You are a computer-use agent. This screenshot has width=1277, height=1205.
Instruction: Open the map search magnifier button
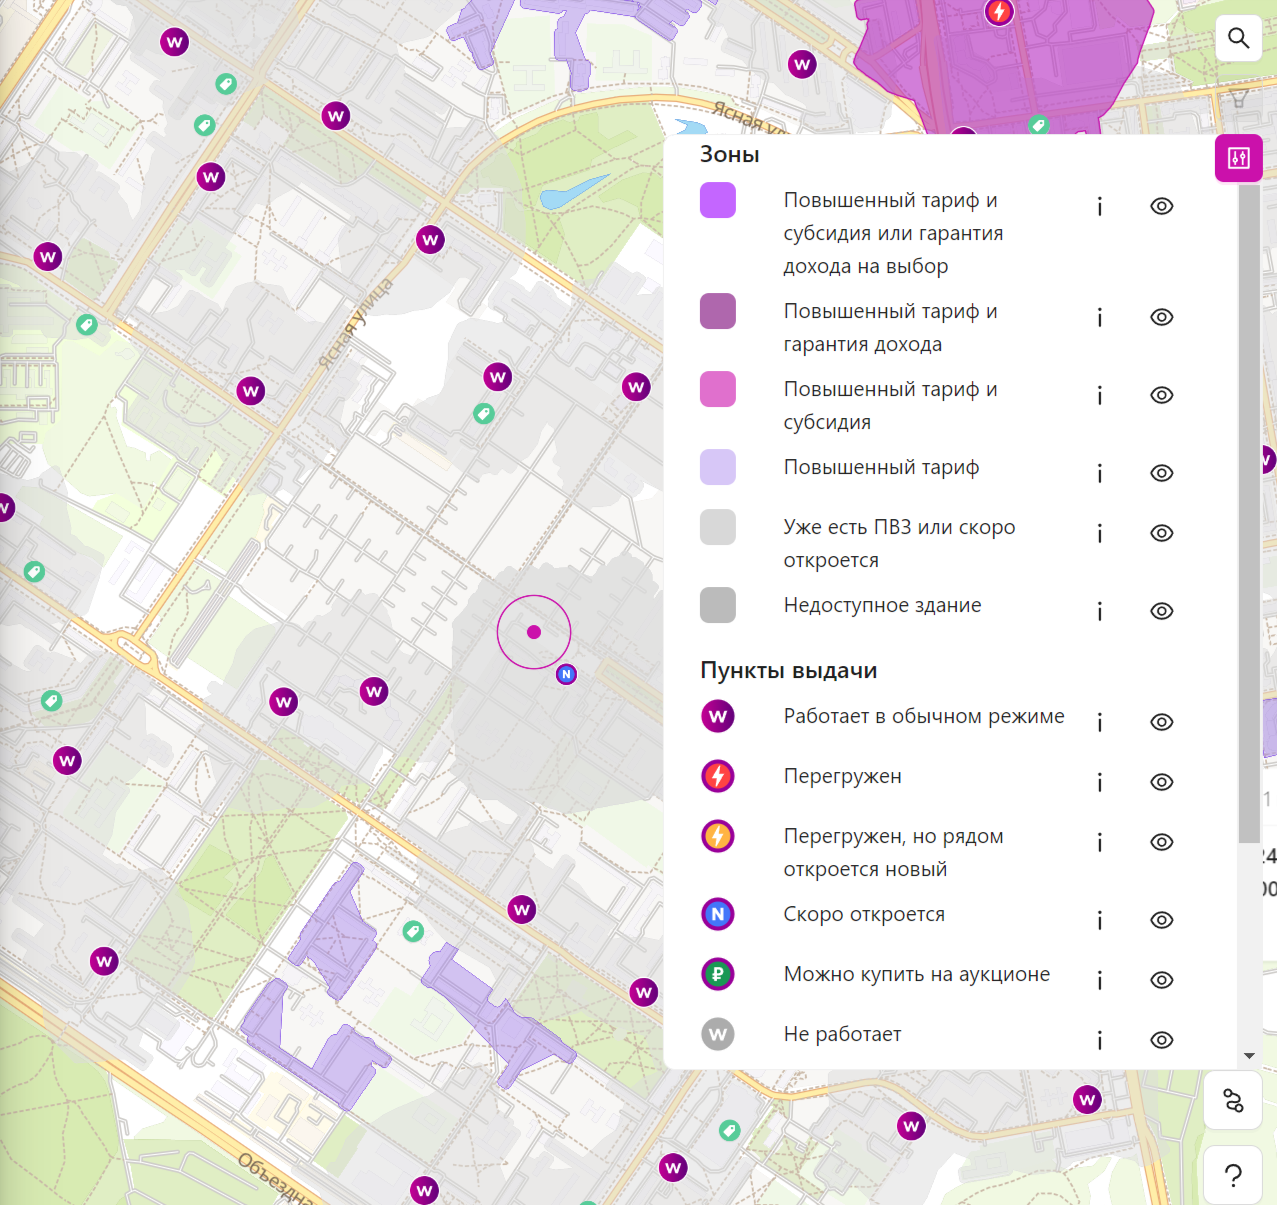pyautogui.click(x=1238, y=39)
